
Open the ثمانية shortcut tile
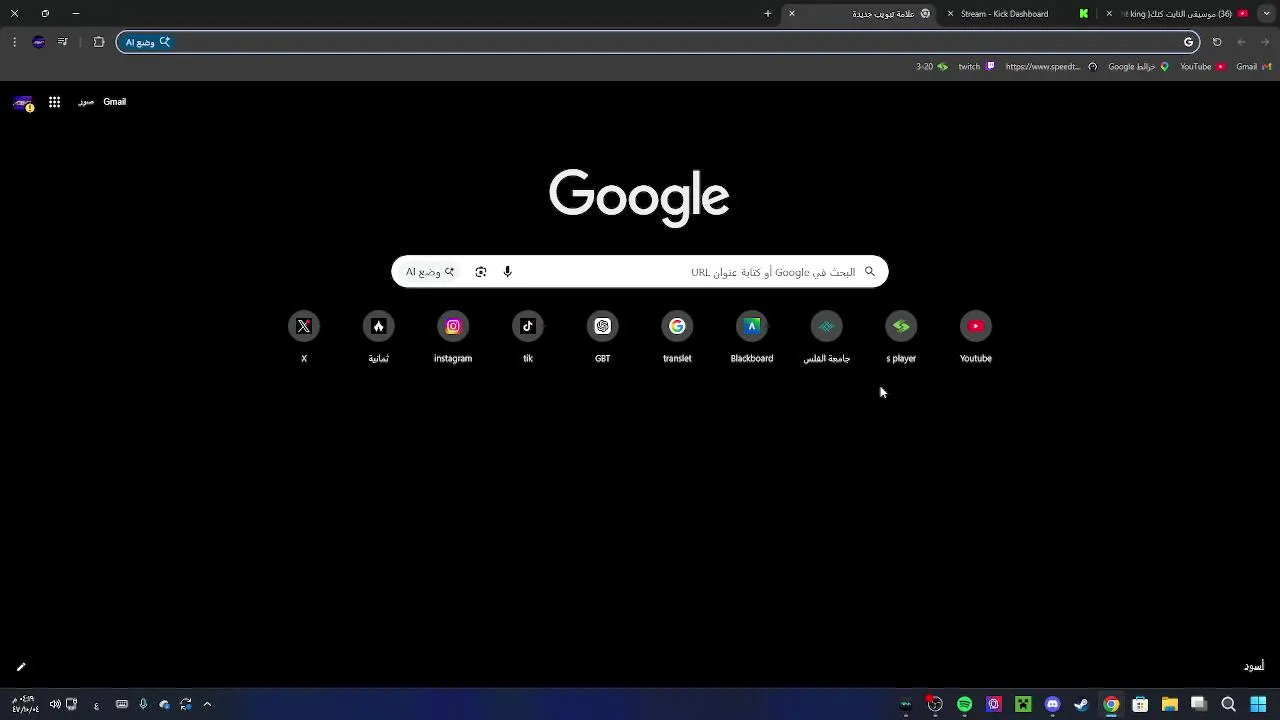pyautogui.click(x=378, y=338)
